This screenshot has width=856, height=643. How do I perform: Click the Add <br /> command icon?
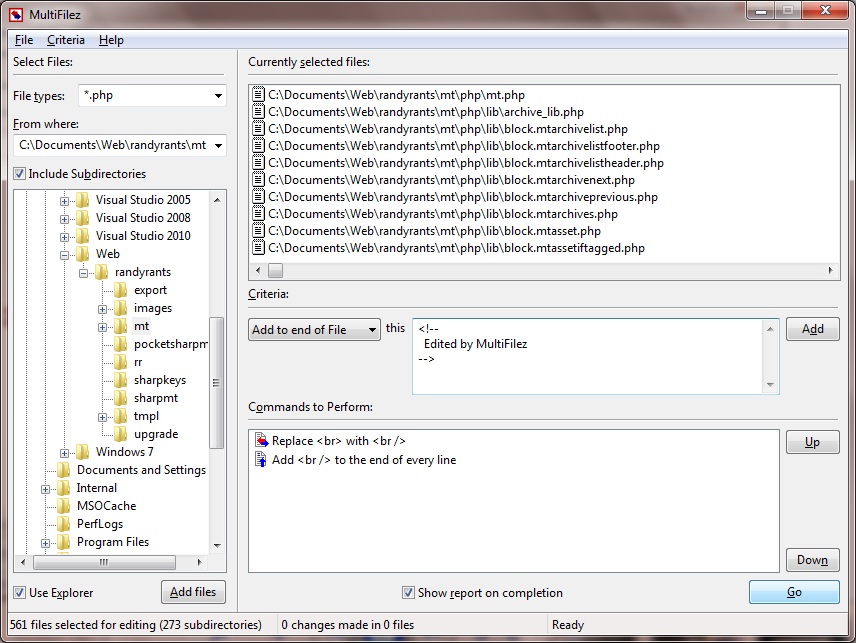point(261,460)
